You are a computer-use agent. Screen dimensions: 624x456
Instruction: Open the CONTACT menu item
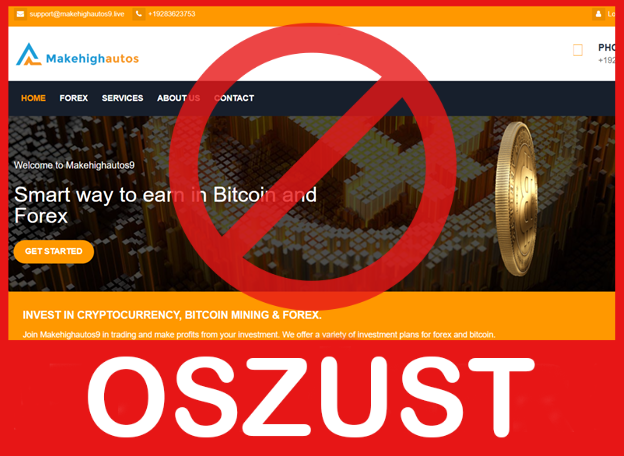[x=234, y=98]
